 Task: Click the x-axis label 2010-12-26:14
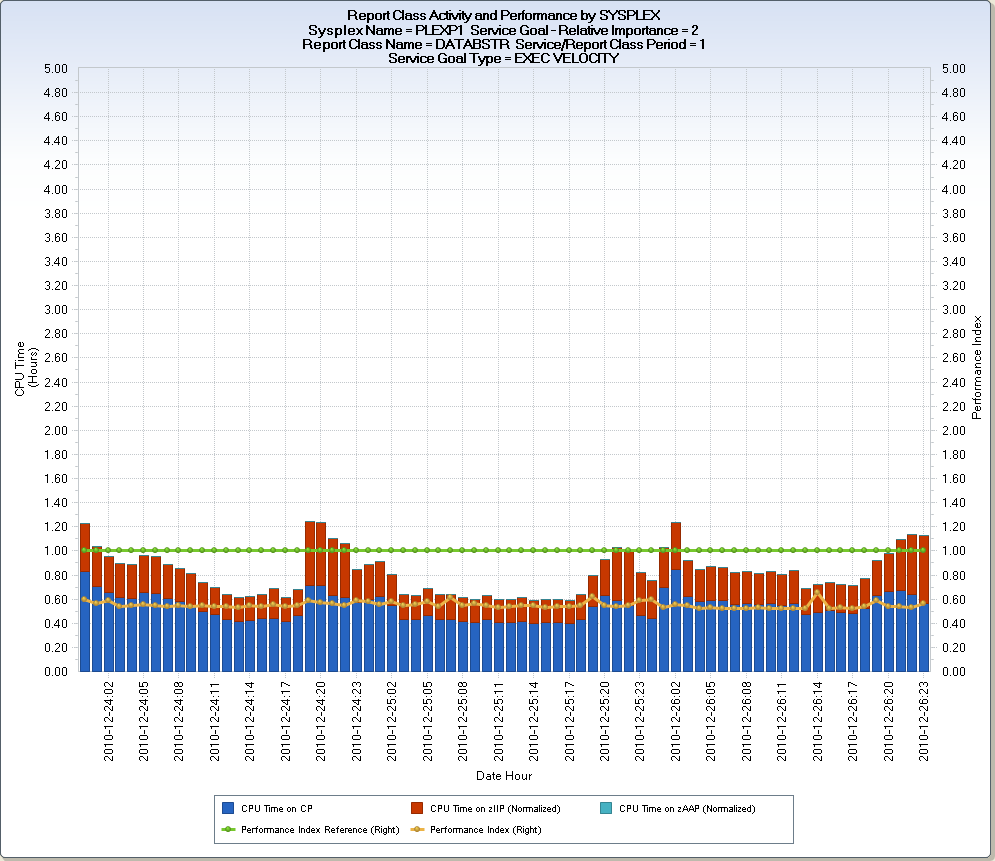click(x=817, y=722)
